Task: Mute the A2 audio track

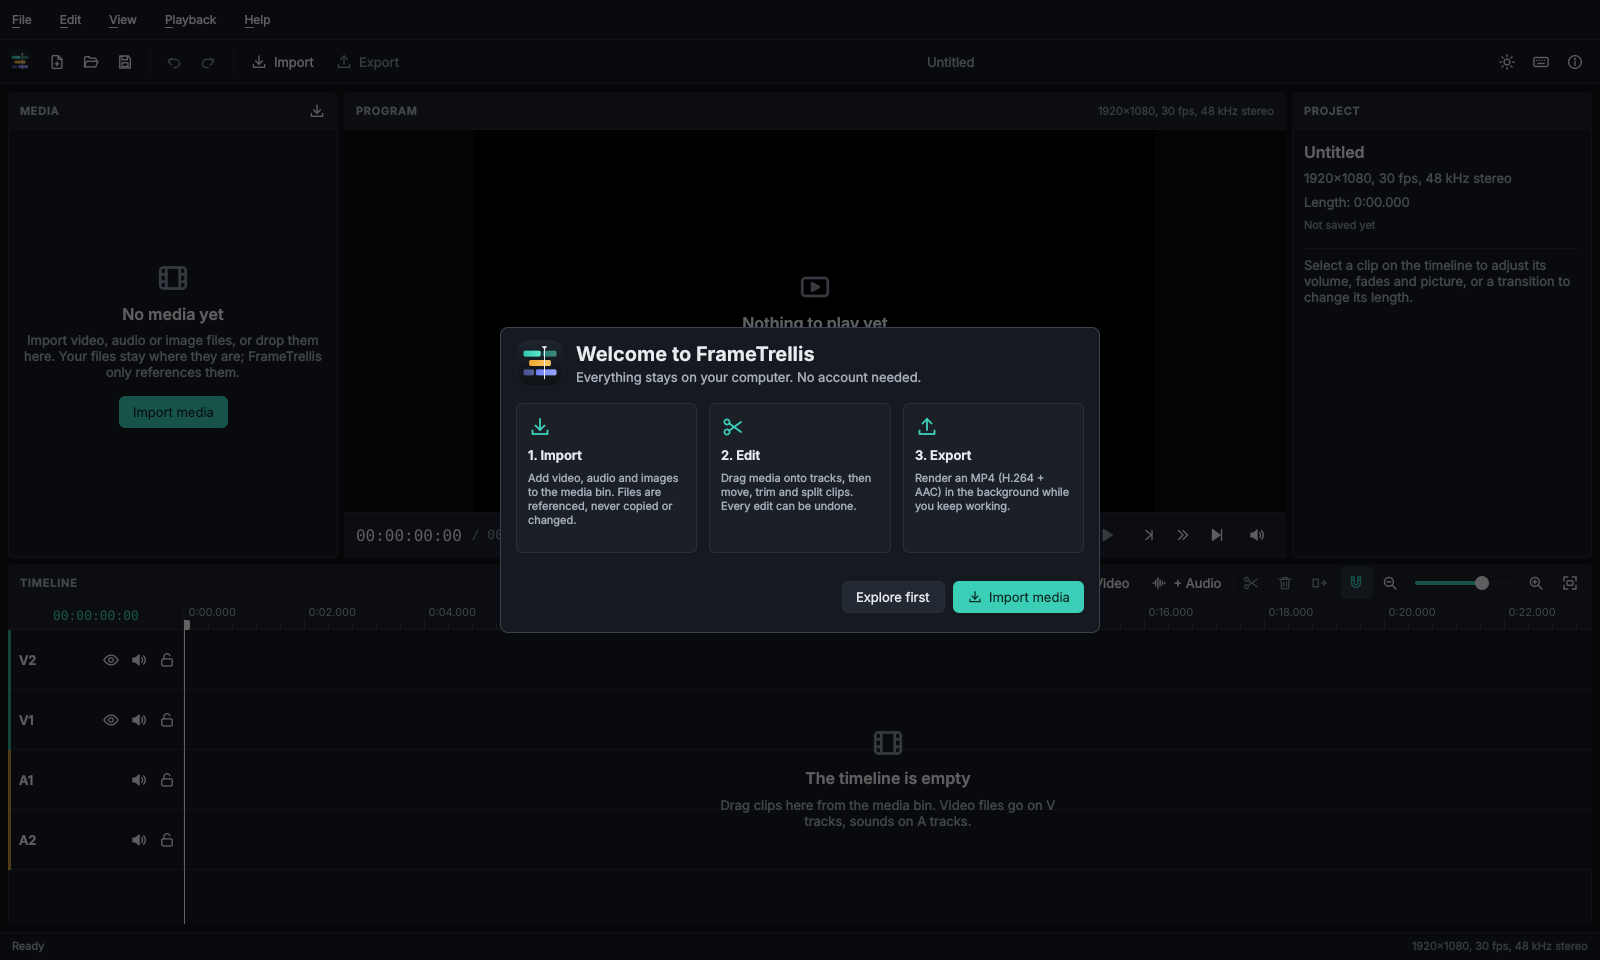Action: tap(139, 840)
